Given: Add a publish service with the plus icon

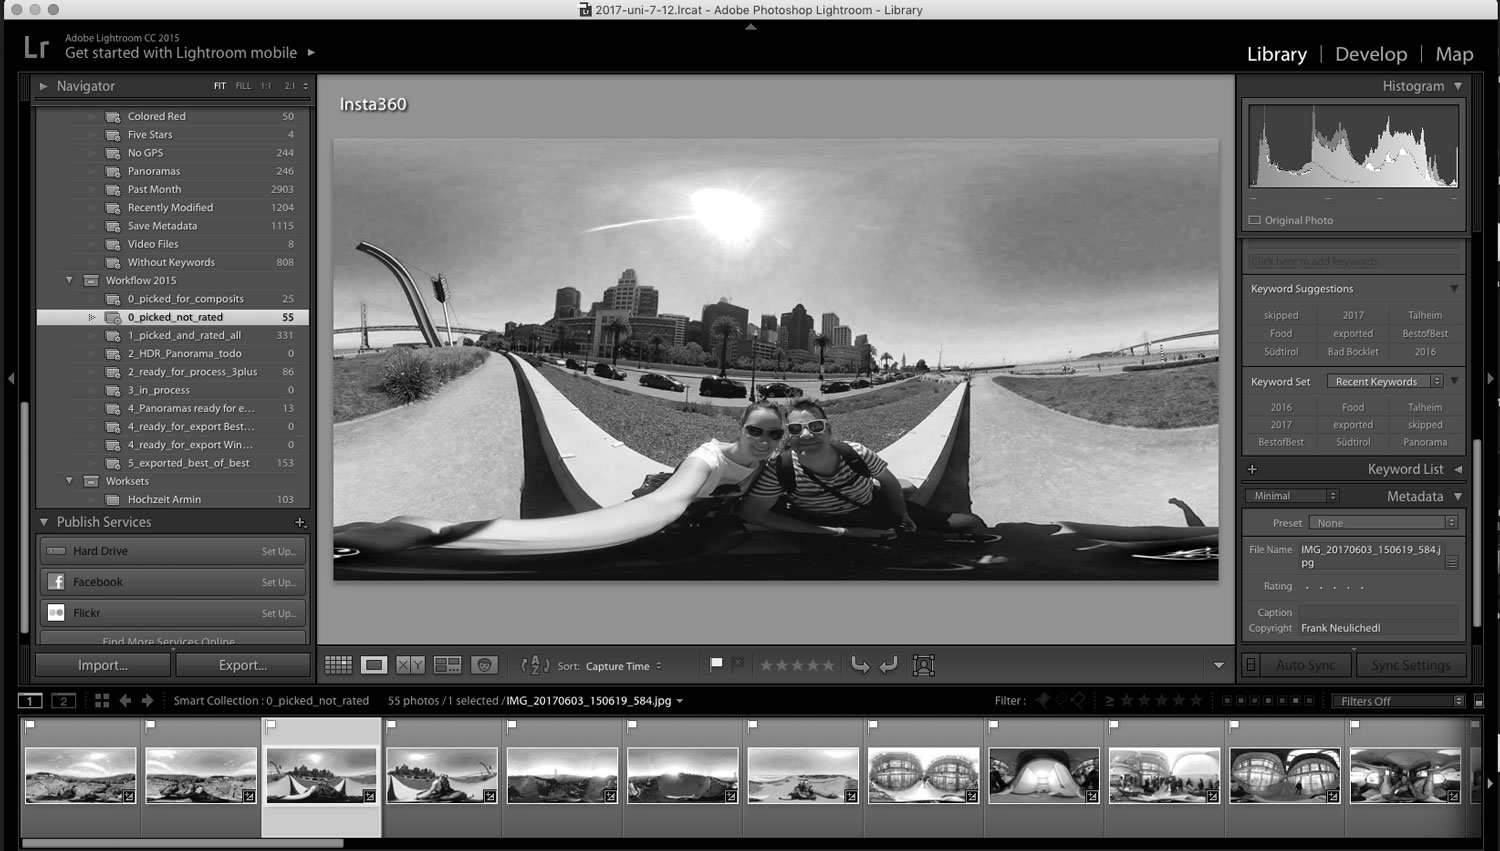Looking at the screenshot, I should click(x=300, y=521).
